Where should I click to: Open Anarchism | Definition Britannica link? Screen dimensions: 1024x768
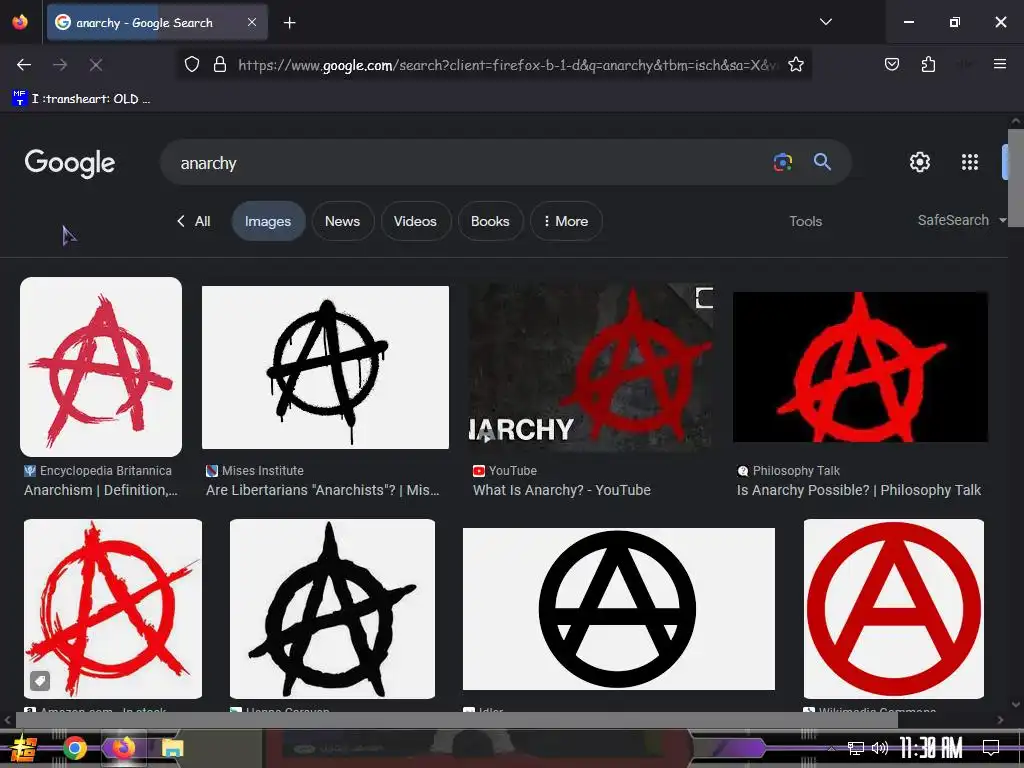(101, 490)
